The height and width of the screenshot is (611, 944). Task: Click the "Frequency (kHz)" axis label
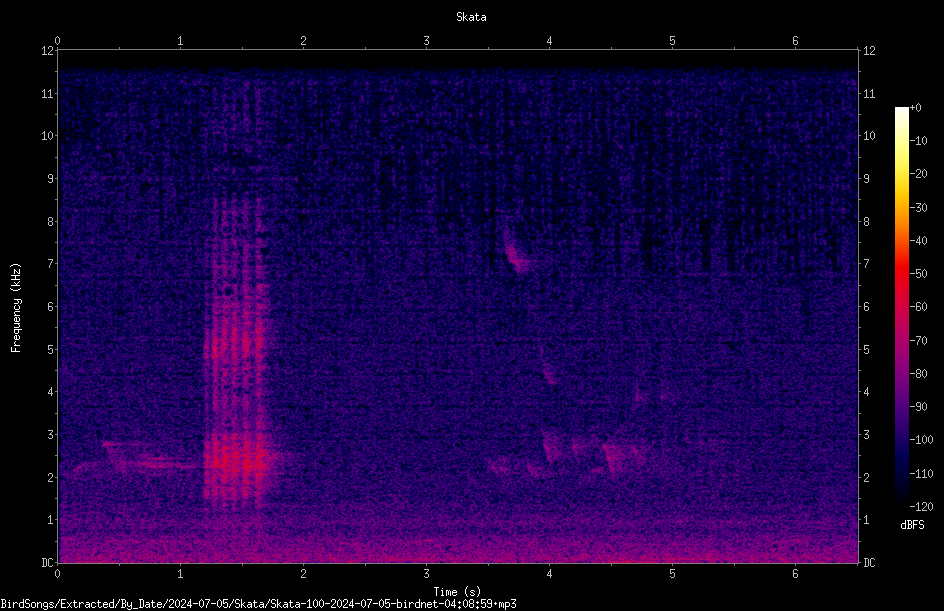coord(16,308)
